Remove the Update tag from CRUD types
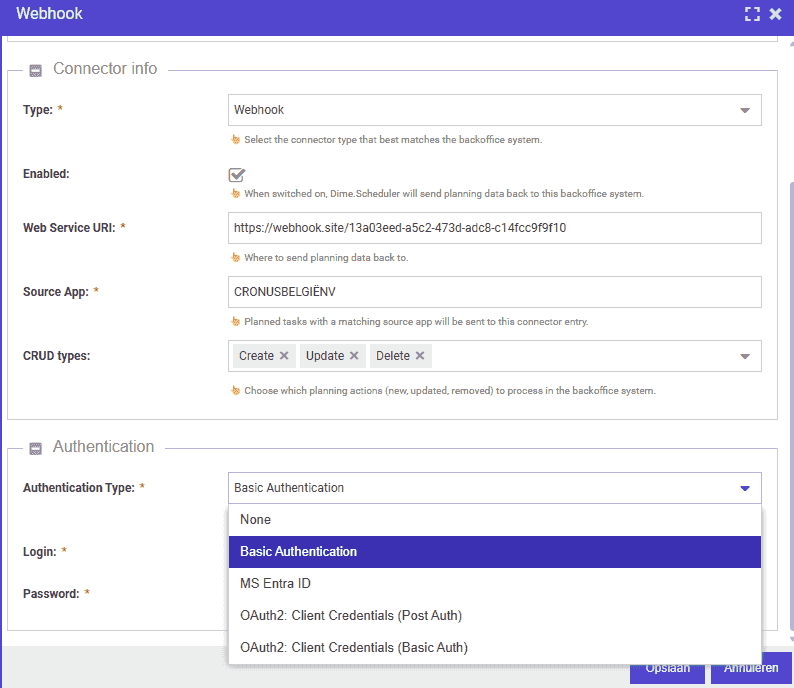The width and height of the screenshot is (794, 688). [354, 356]
